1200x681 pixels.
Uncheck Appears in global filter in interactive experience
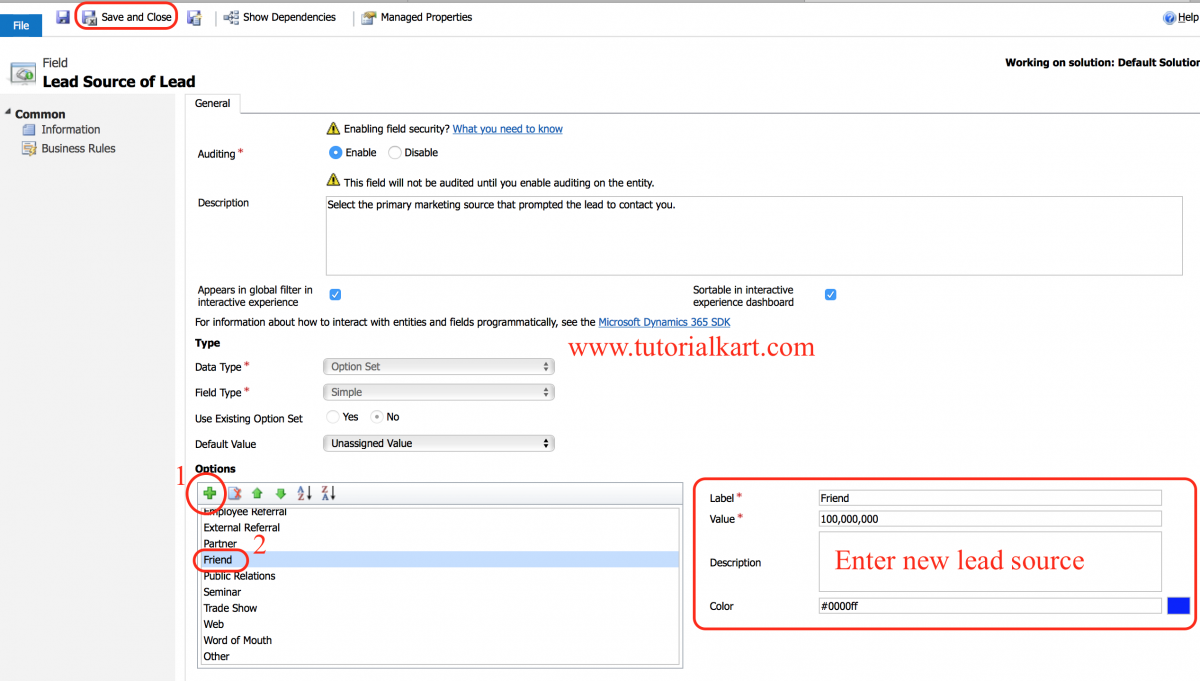coord(335,294)
